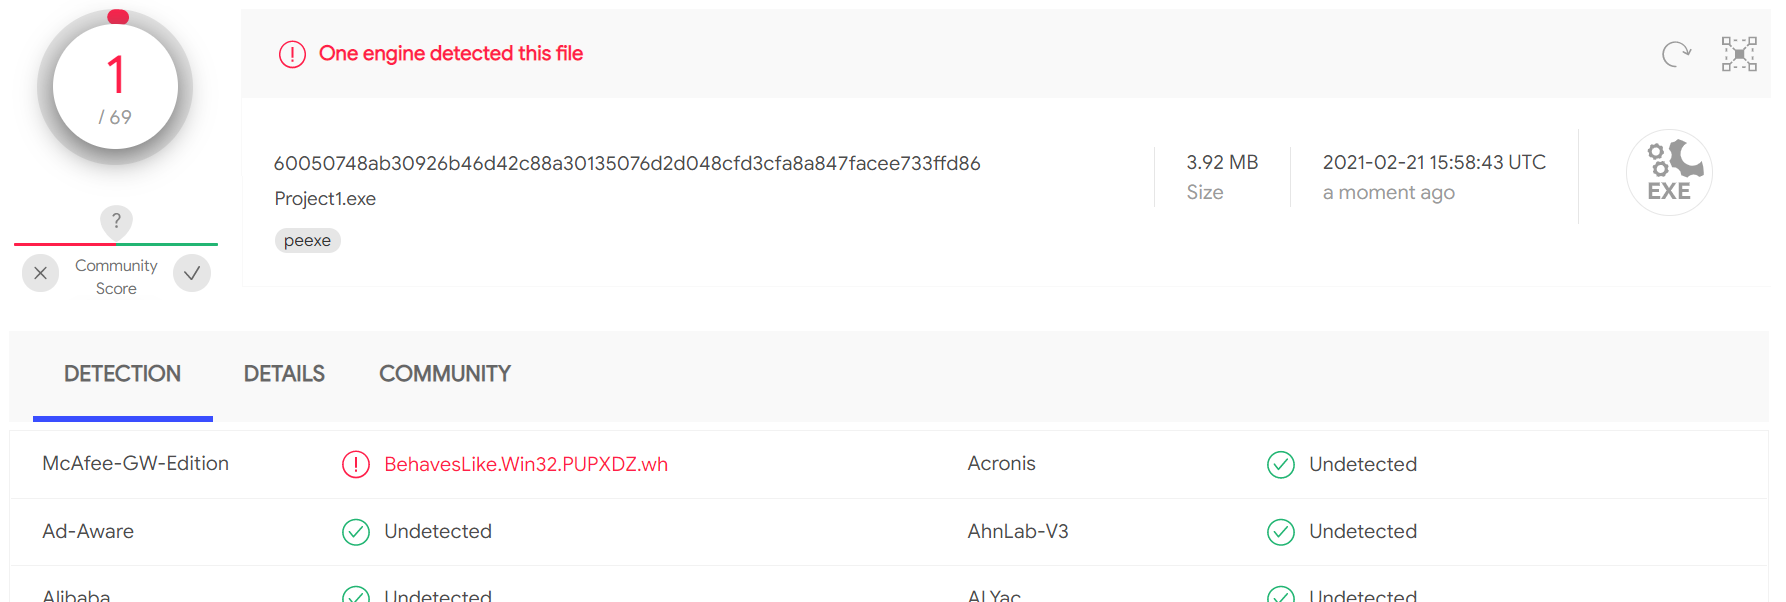Click the red alert icon in banner
The height and width of the screenshot is (602, 1786).
[292, 54]
